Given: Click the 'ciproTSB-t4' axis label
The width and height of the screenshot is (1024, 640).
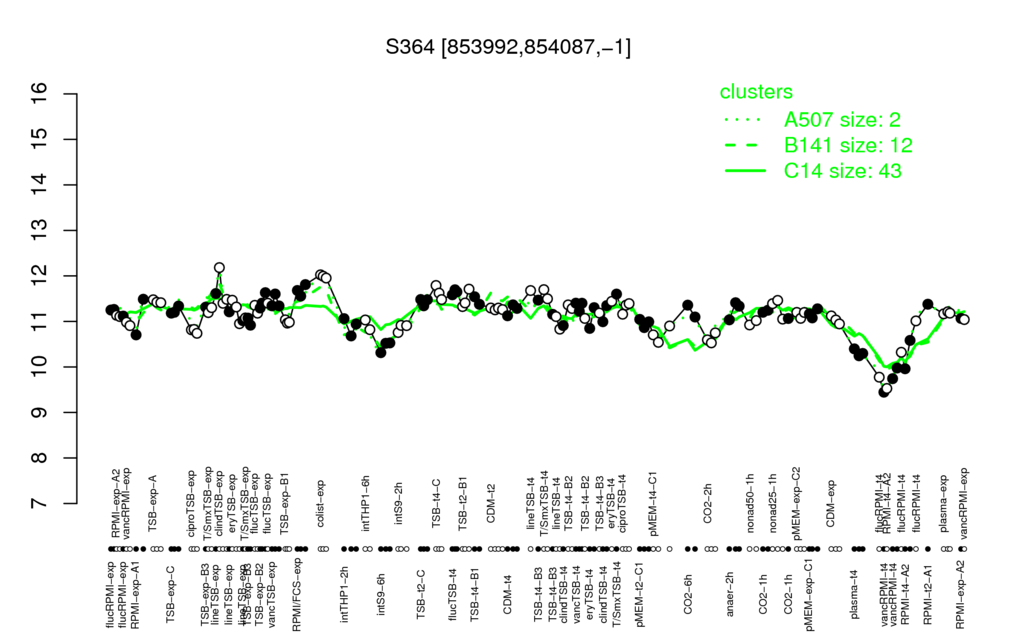Looking at the screenshot, I should [x=622, y=502].
